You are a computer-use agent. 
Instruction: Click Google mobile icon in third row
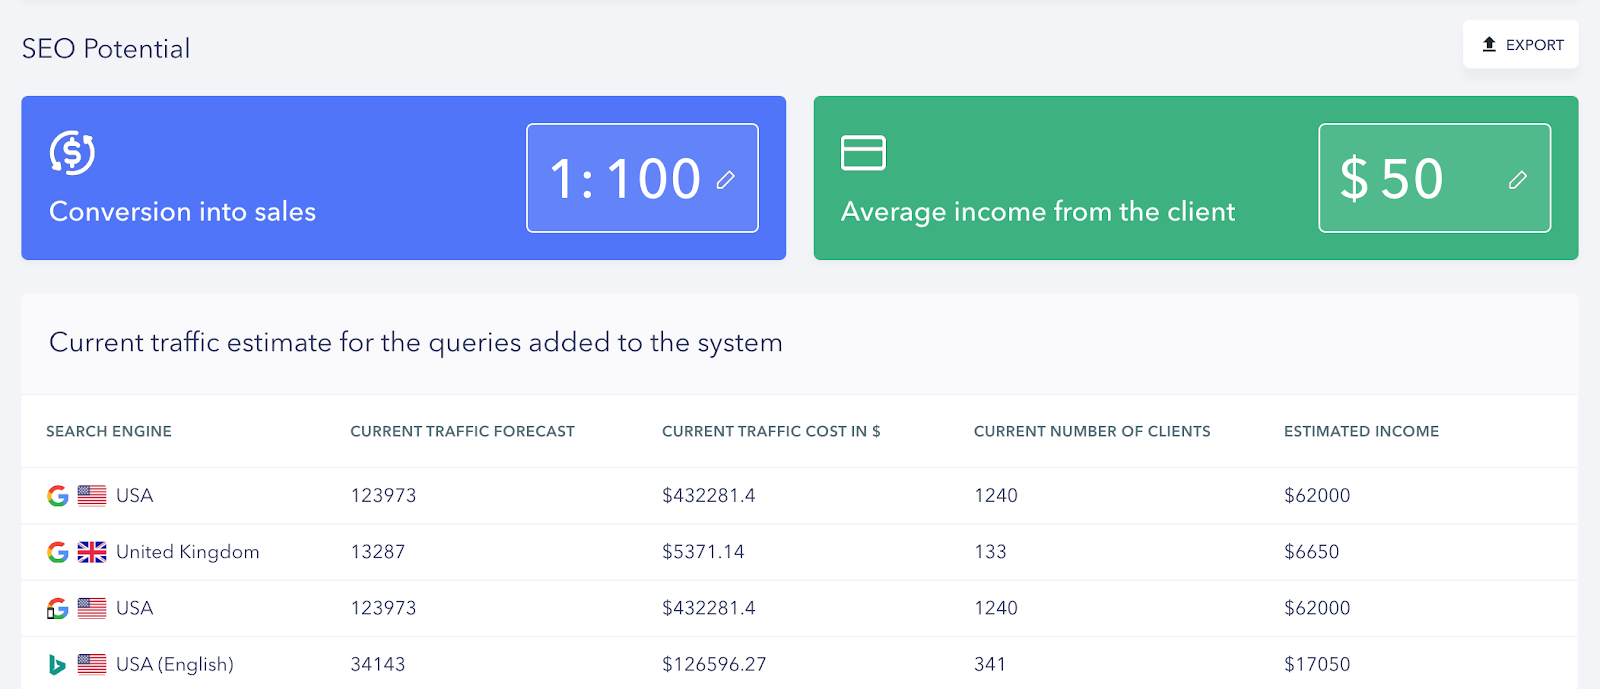click(x=58, y=608)
